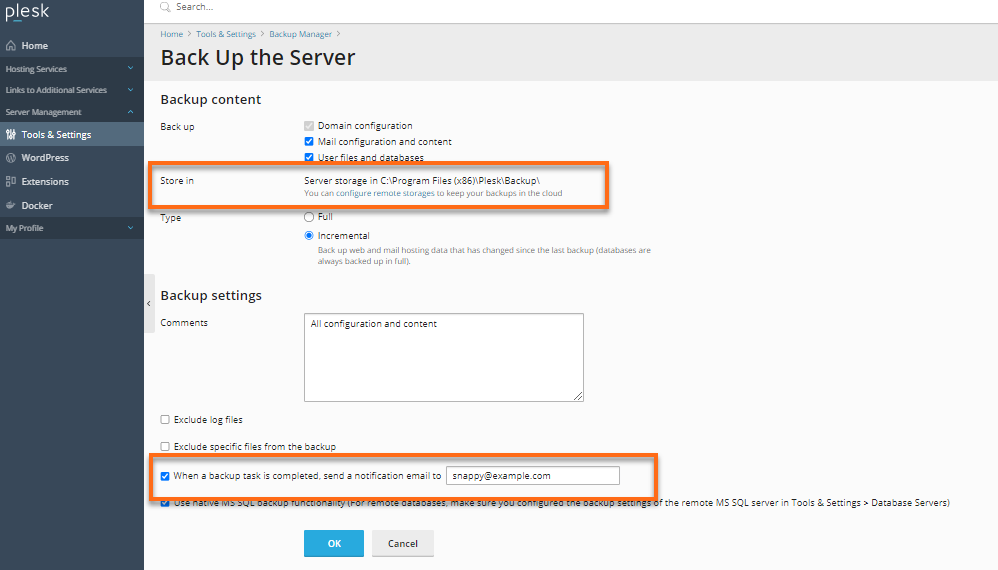Click the Store in label
Viewport: 998px width, 570px height.
[x=177, y=181]
